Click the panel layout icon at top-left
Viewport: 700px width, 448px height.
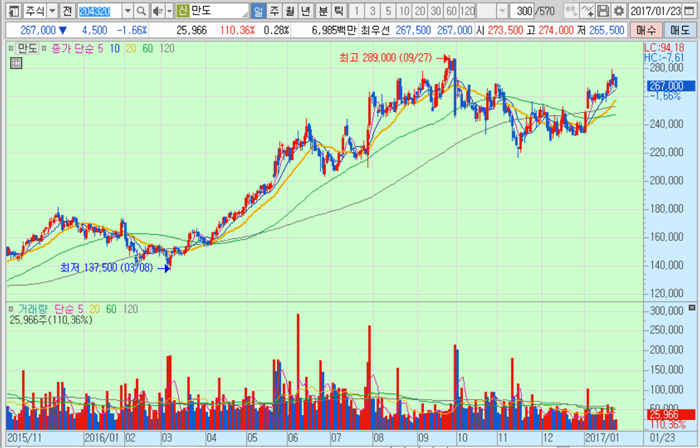pos(9,10)
